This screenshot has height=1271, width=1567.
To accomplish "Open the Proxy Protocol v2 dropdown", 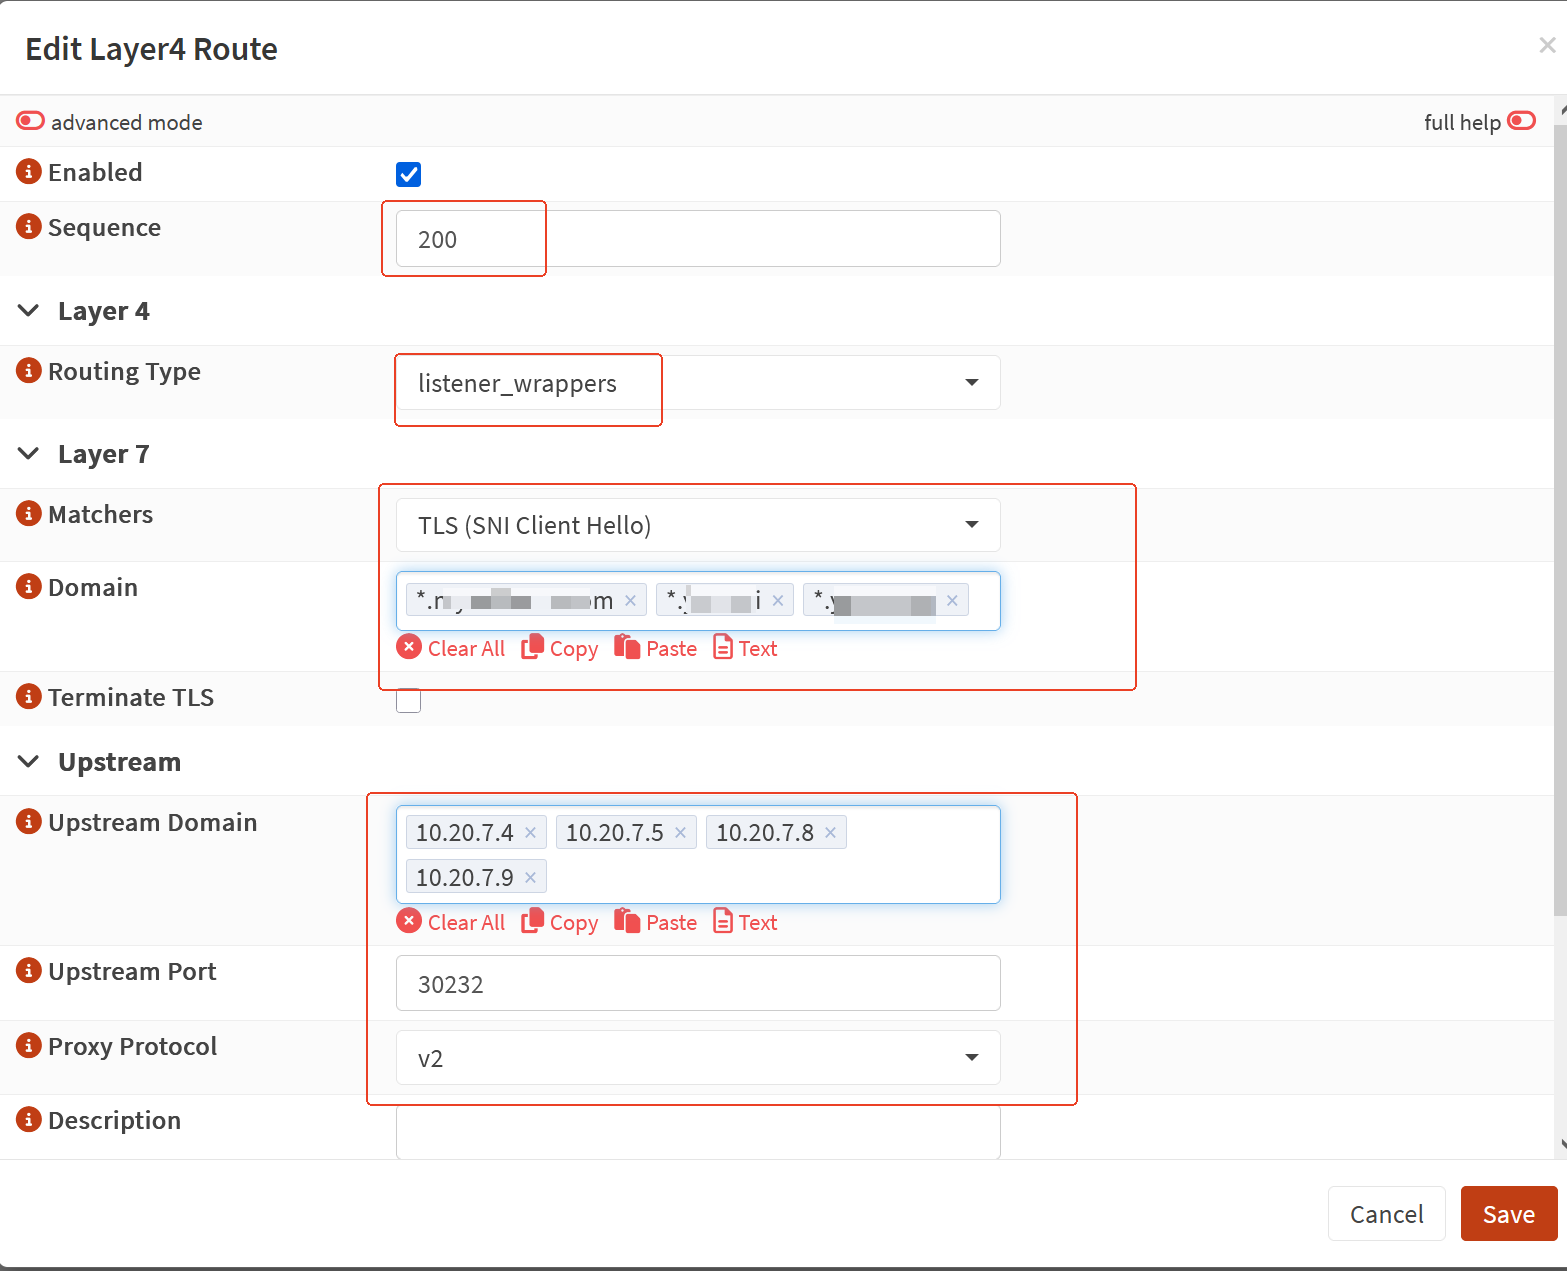I will click(x=697, y=1058).
